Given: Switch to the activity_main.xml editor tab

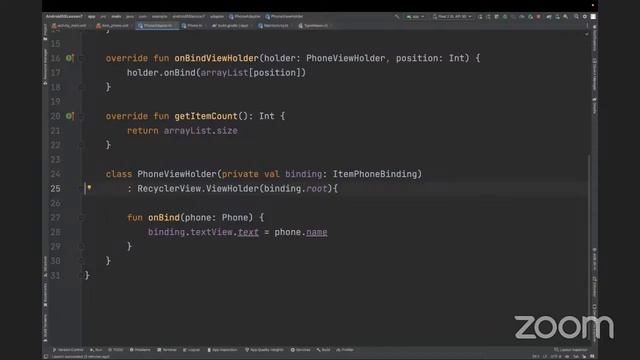Looking at the screenshot, I should (x=69, y=26).
